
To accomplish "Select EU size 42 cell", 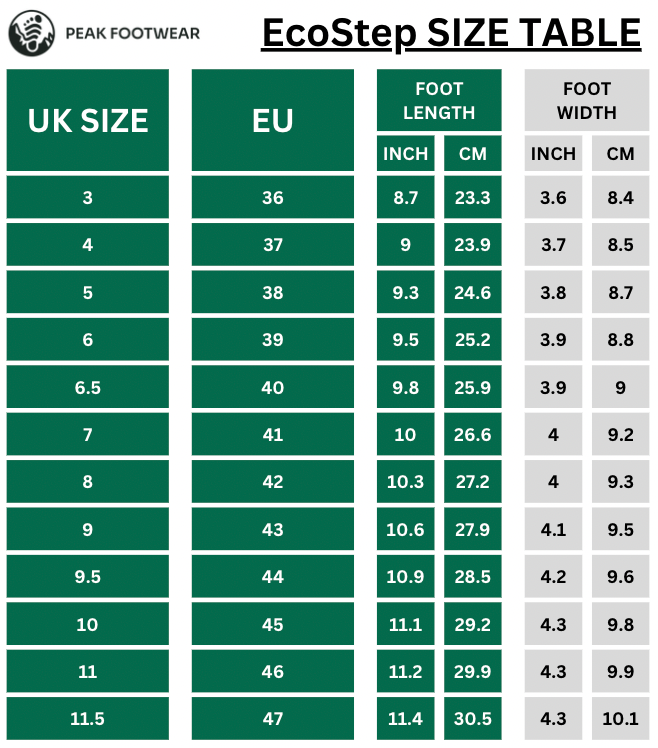I will pyautogui.click(x=272, y=482).
